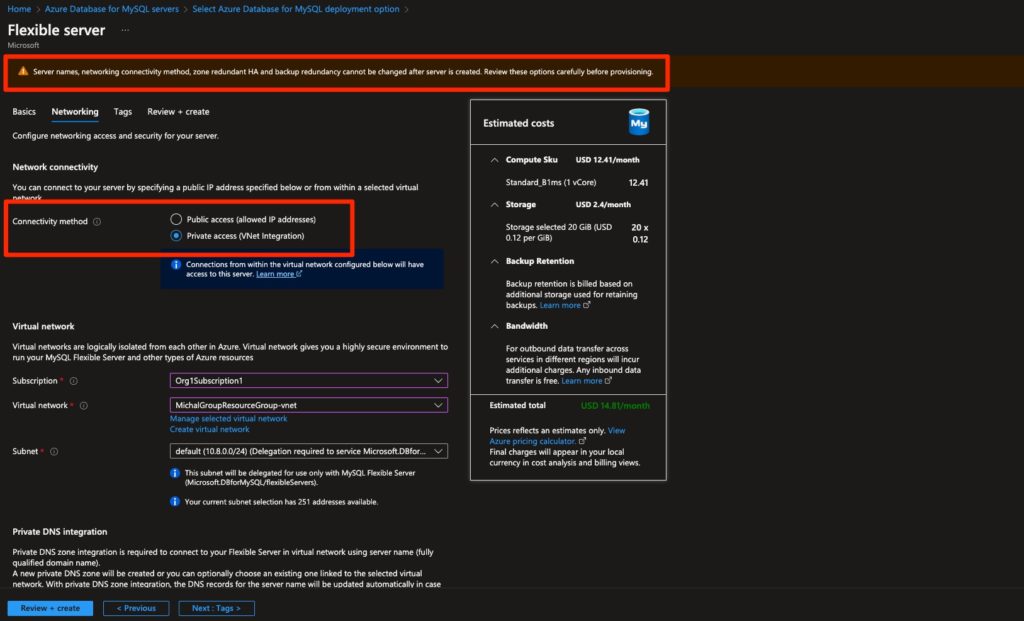Open Learn more link in connections notice
The height and width of the screenshot is (621, 1024).
(279, 274)
